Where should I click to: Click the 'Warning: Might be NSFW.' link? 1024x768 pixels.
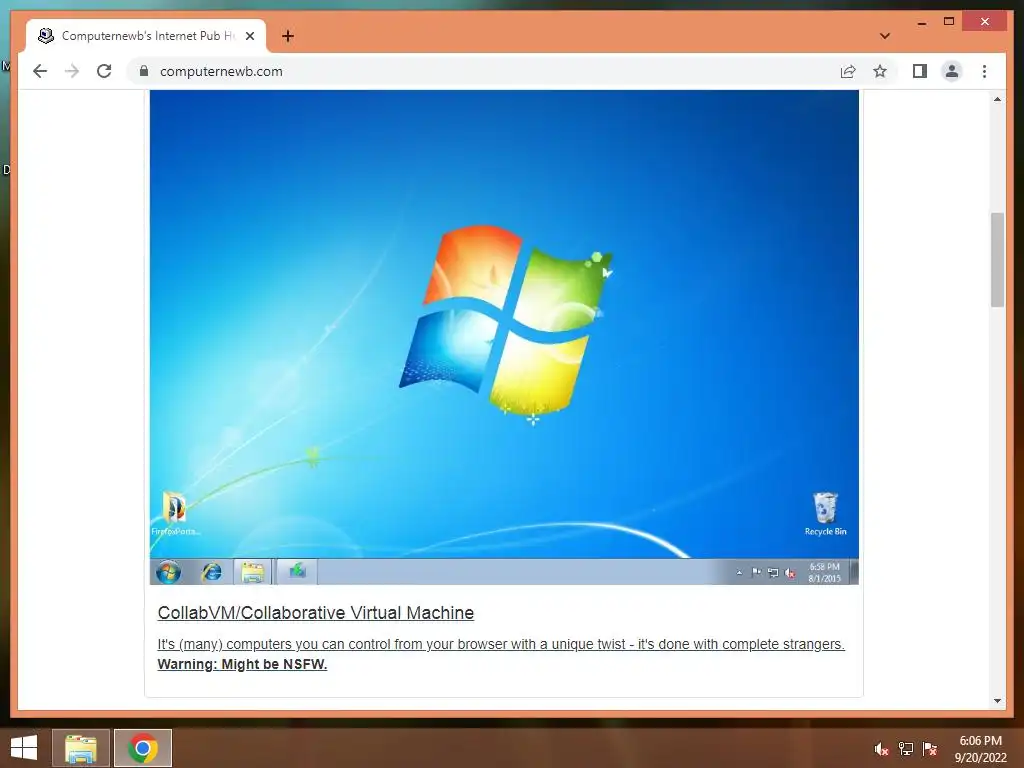[x=242, y=664]
